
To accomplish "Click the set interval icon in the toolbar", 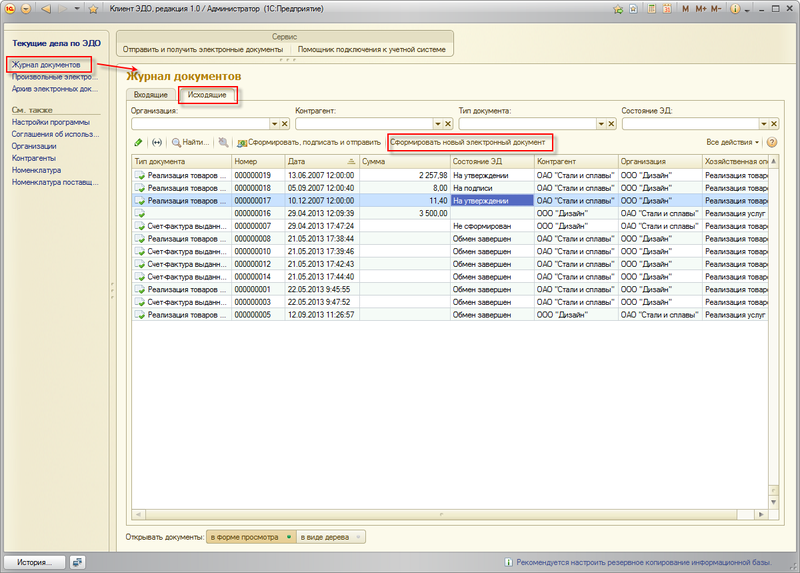I will point(157,143).
